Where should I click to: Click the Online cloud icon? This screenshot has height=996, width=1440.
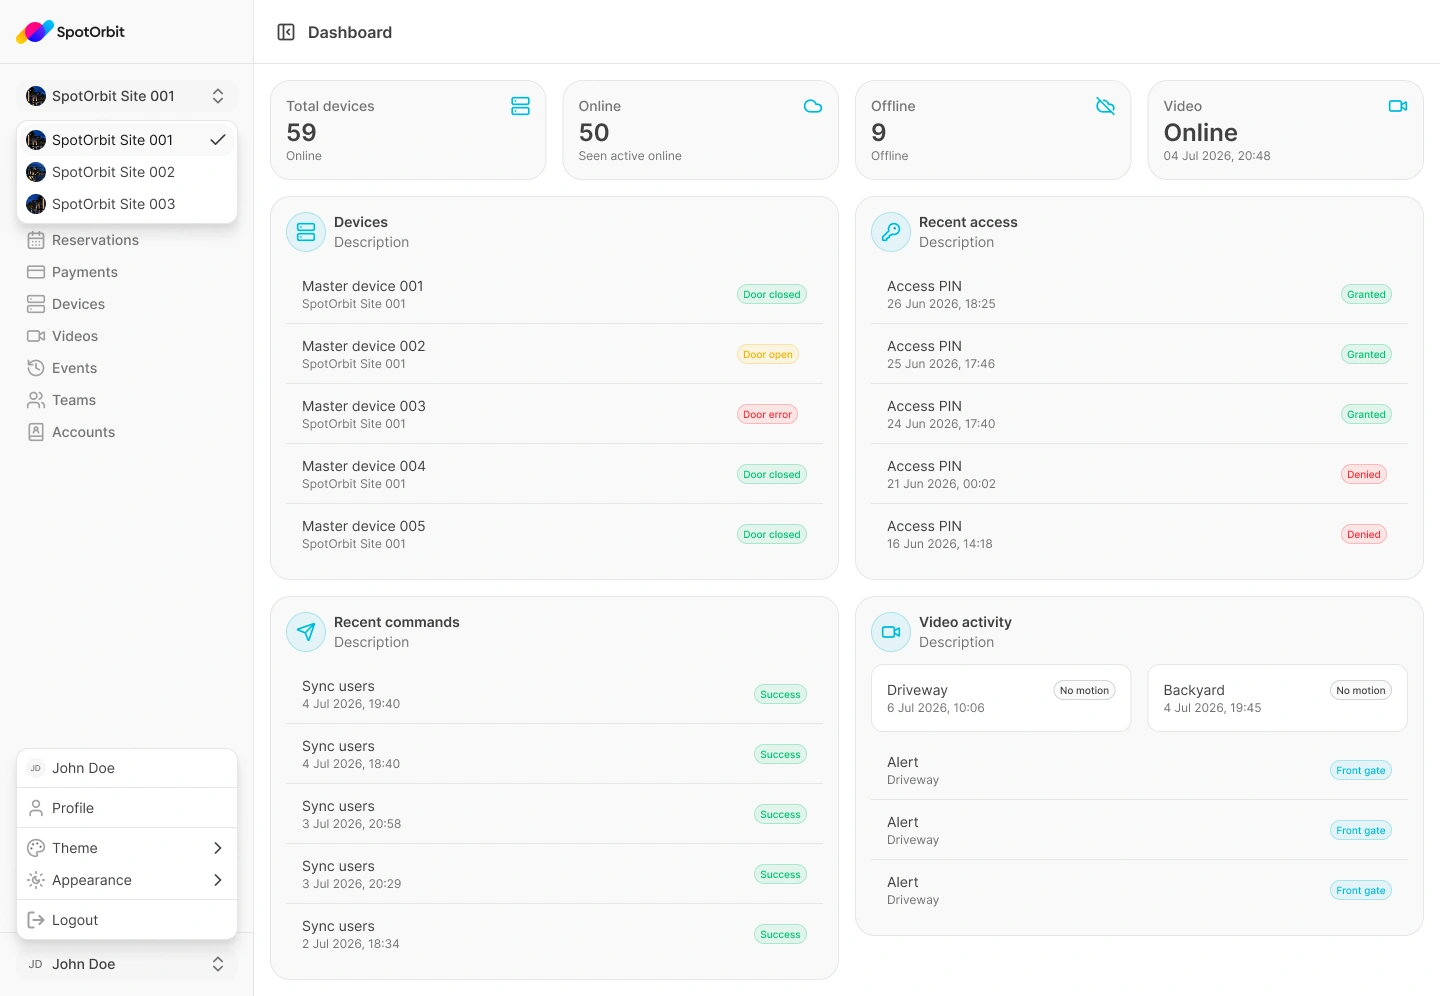coord(813,106)
